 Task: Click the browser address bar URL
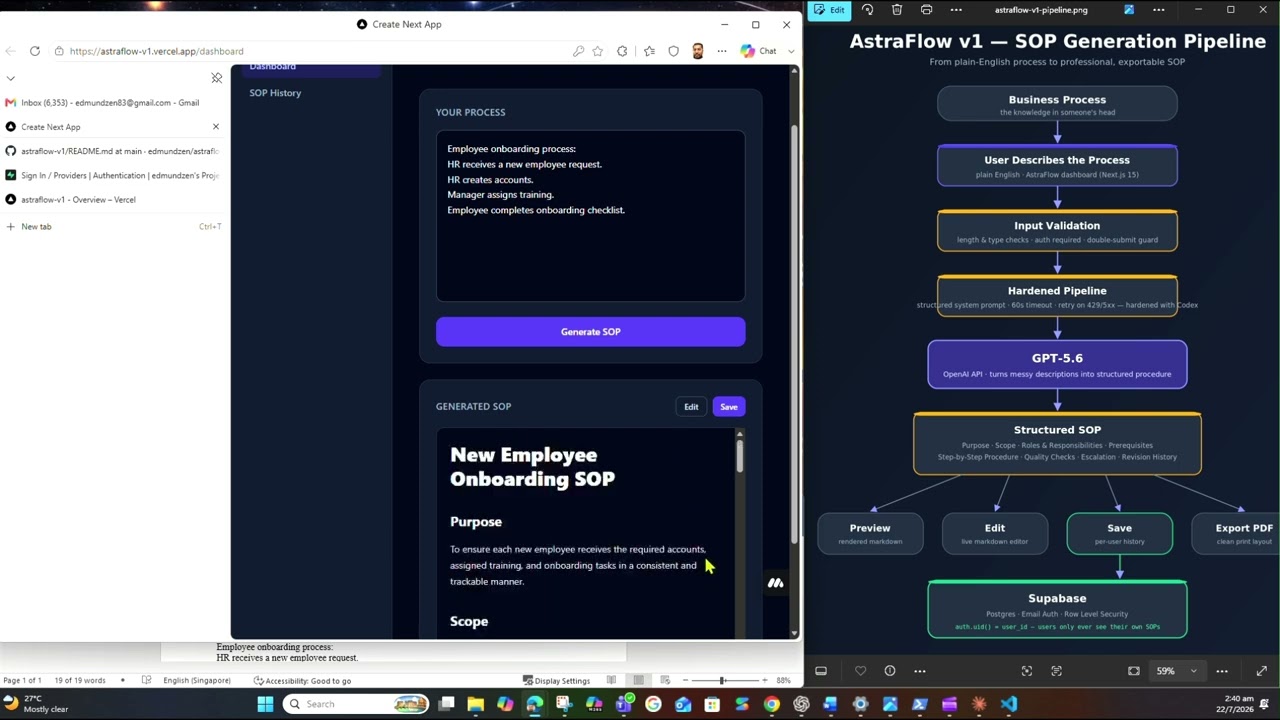click(x=156, y=51)
